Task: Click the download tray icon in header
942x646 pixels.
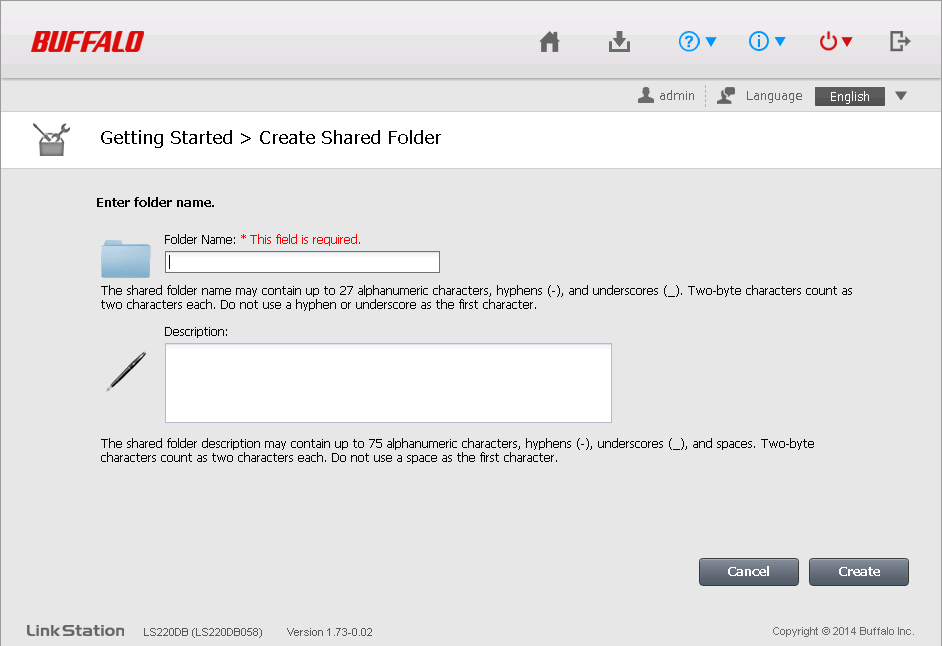Action: pyautogui.click(x=619, y=42)
